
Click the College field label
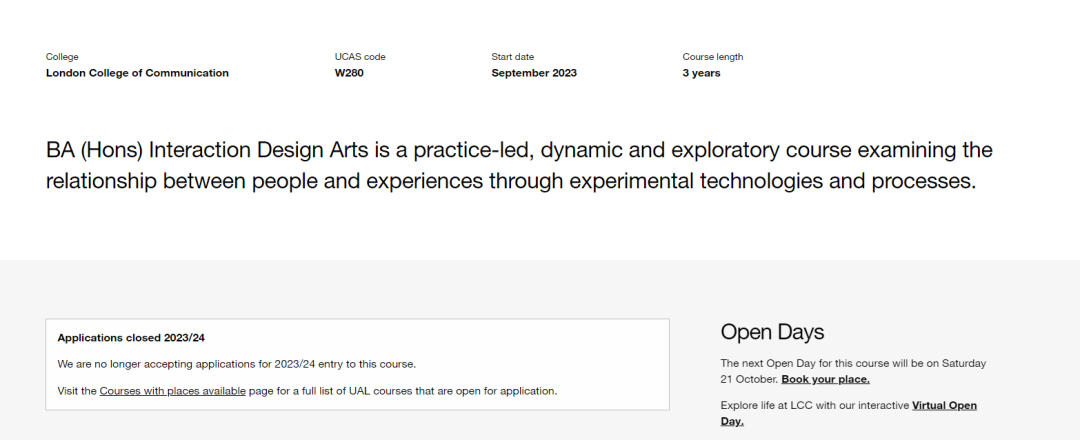(62, 57)
